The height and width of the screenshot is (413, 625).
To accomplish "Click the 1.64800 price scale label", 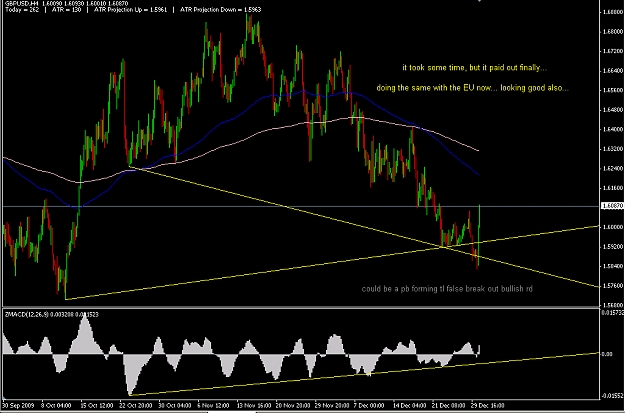I will coord(613,110).
